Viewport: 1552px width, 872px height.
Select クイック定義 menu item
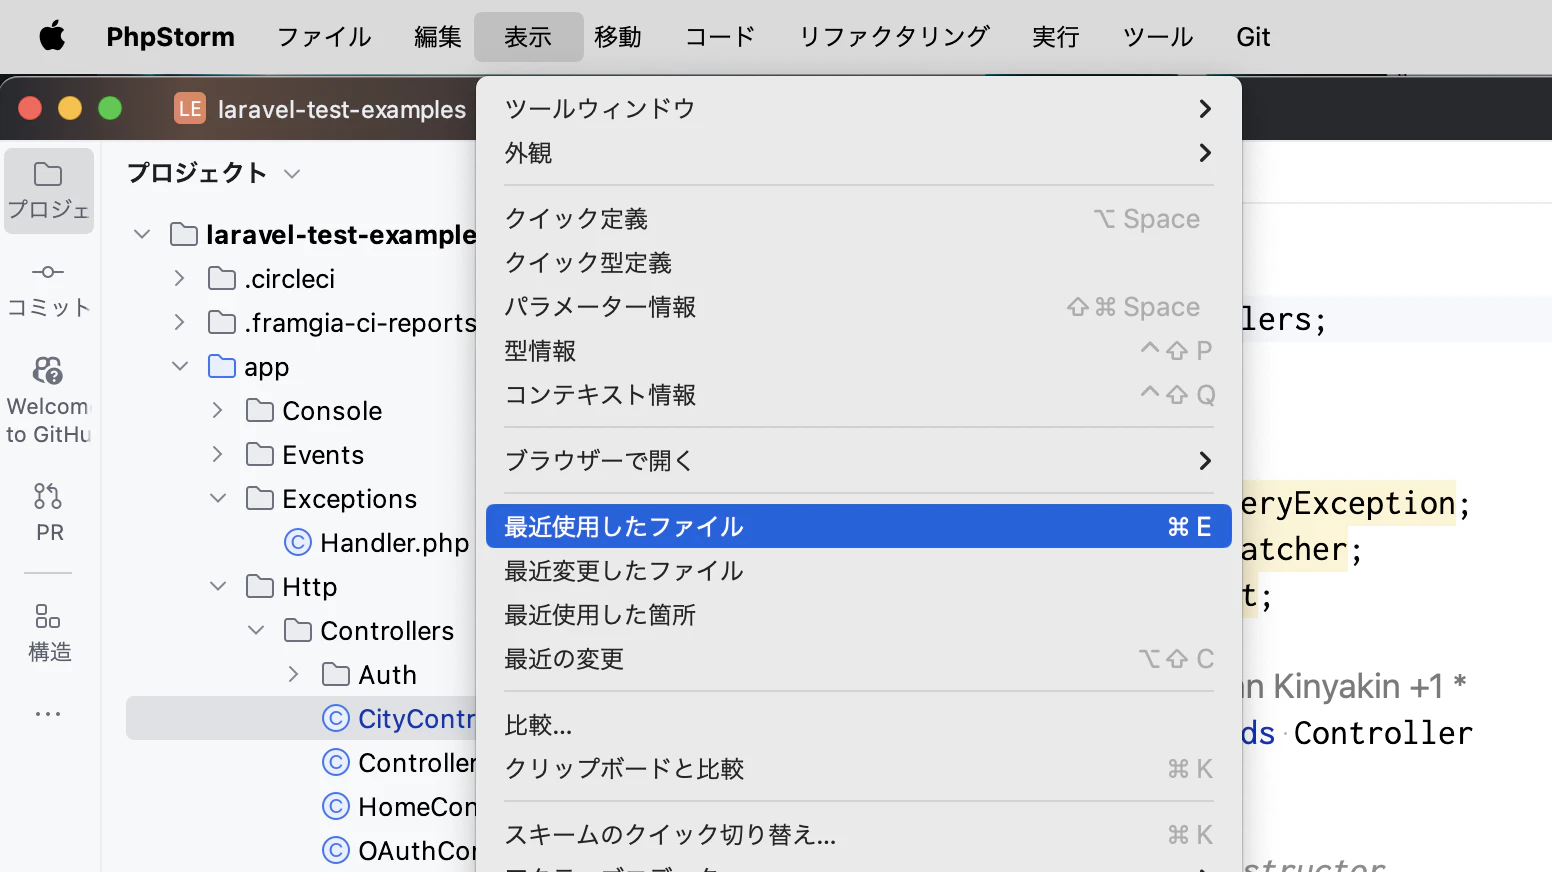[858, 218]
